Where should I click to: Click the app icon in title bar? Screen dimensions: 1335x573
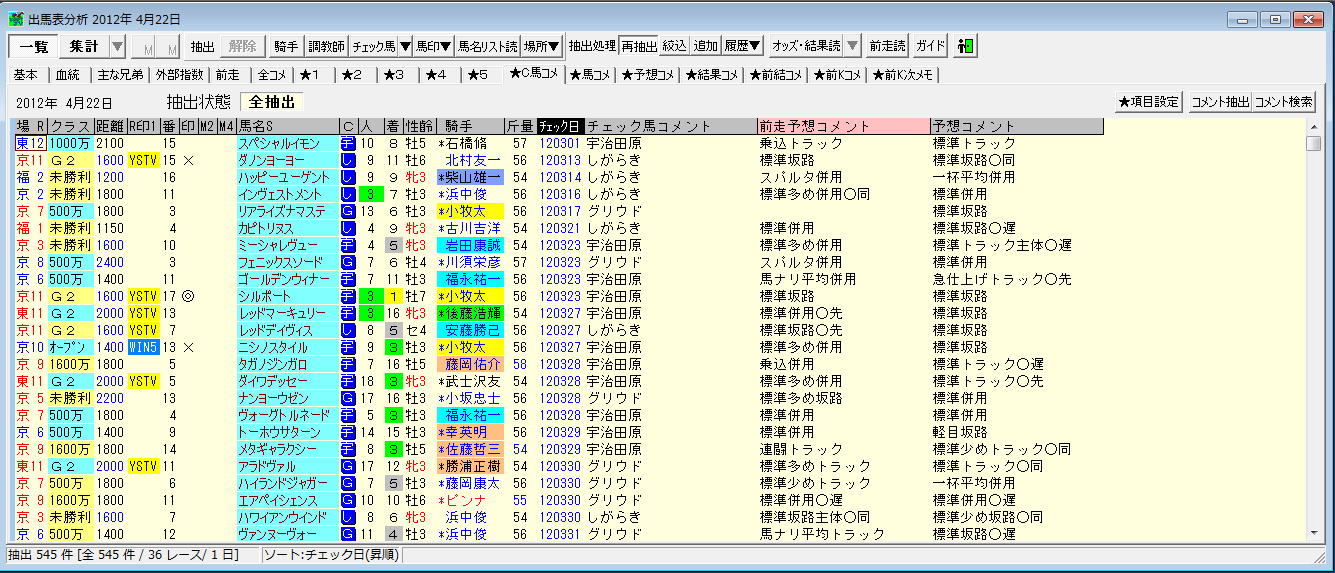point(15,19)
